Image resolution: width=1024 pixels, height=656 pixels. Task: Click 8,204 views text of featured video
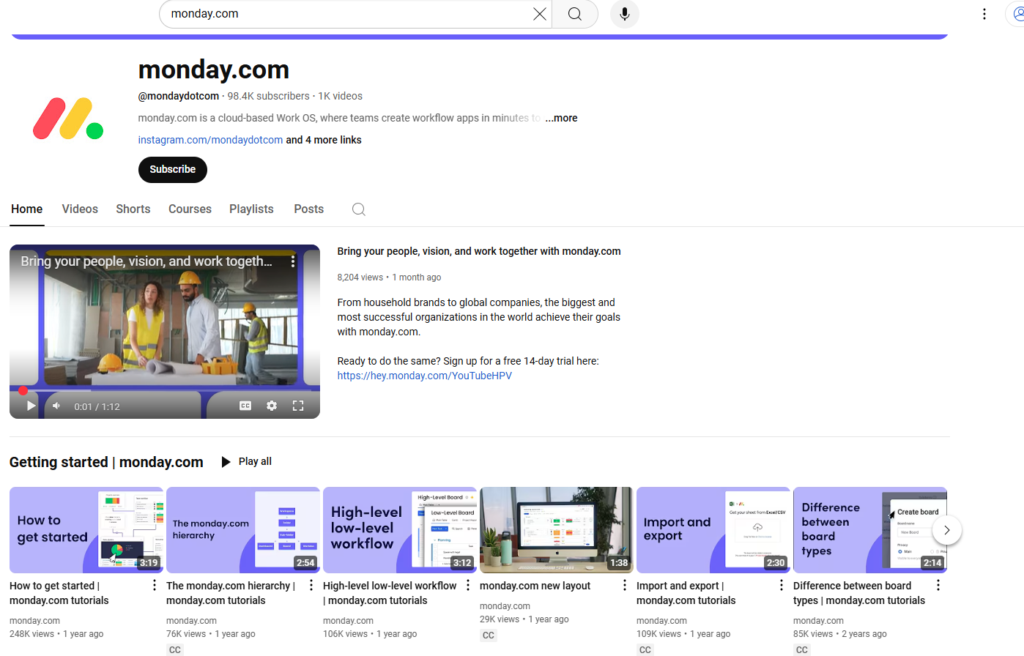click(x=360, y=278)
